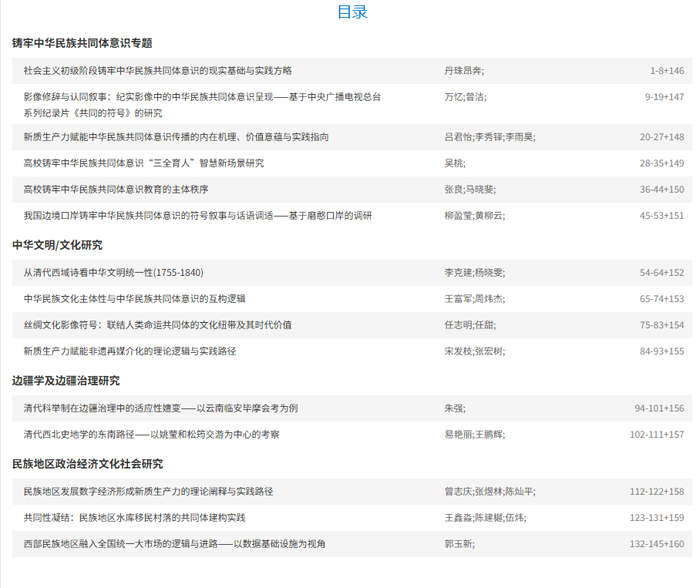The height and width of the screenshot is (588, 700).
Task: Open article 社会主义初级阶段铸牢中华民族共同体意识的现实基础与实践方略
Action: (158, 71)
